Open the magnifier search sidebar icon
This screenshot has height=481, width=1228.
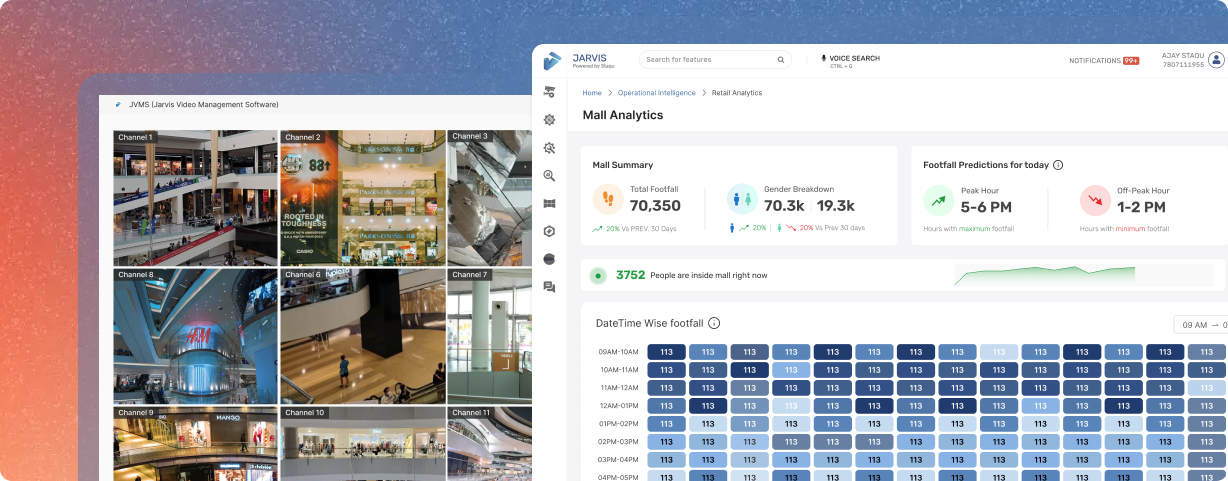pos(549,175)
